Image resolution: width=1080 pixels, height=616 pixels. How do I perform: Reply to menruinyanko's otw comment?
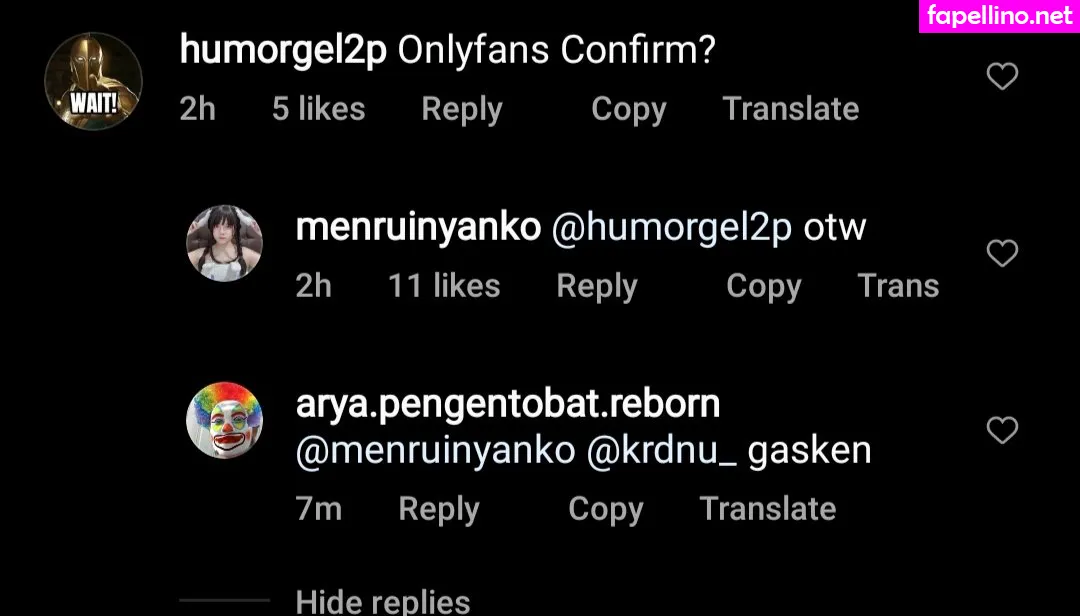click(596, 286)
